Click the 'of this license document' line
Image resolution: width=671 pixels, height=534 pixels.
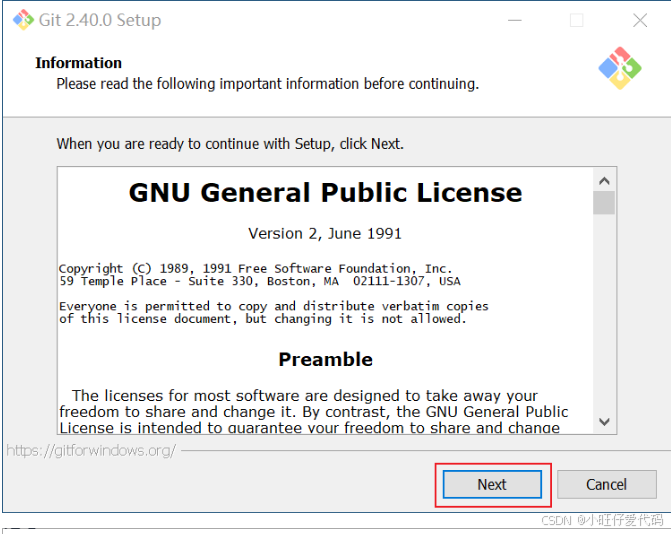coord(263,319)
